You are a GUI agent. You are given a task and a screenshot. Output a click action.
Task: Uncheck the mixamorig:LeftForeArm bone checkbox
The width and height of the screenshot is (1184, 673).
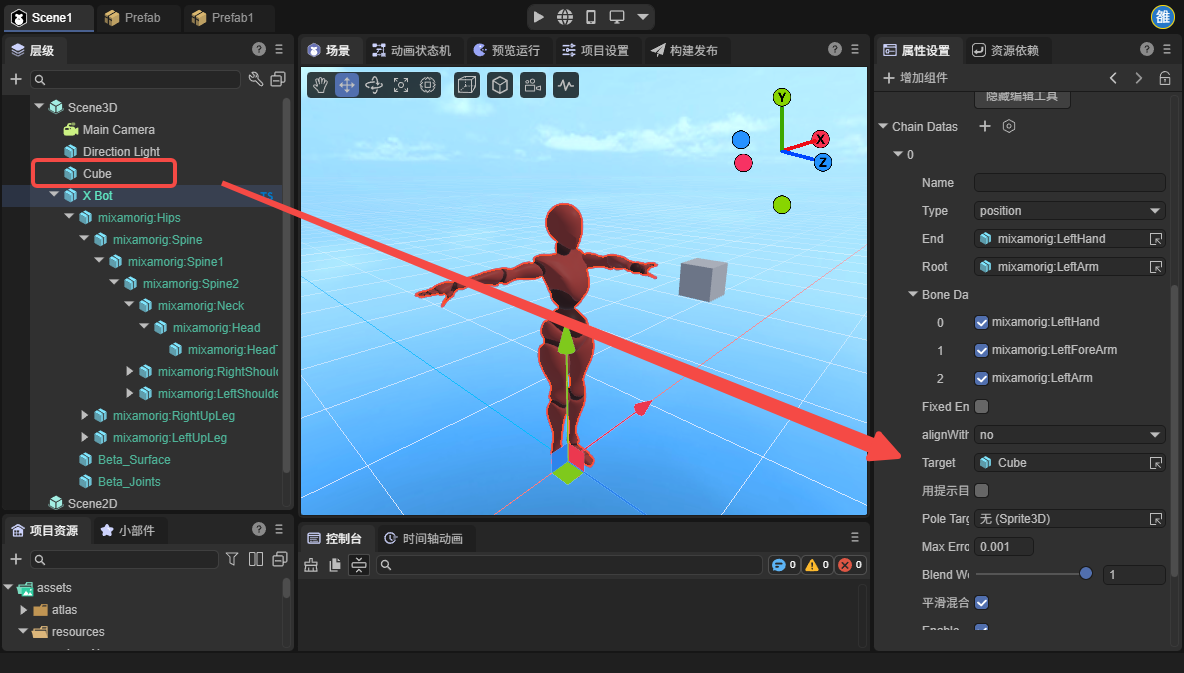981,351
